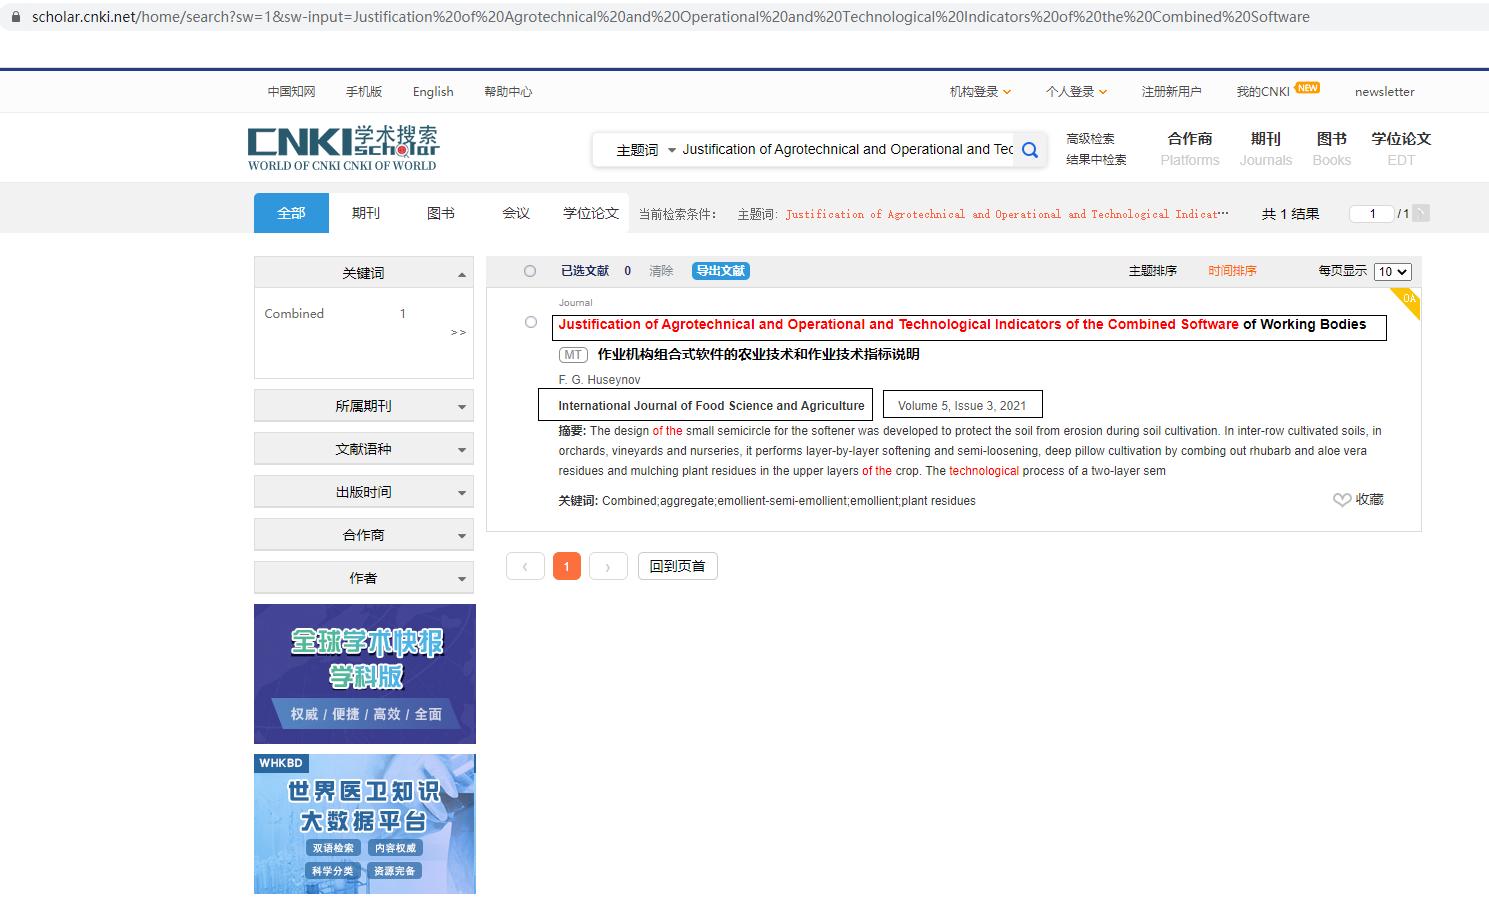Expand the 出版时间 filter
Viewport: 1489px width, 905px height.
tap(364, 492)
